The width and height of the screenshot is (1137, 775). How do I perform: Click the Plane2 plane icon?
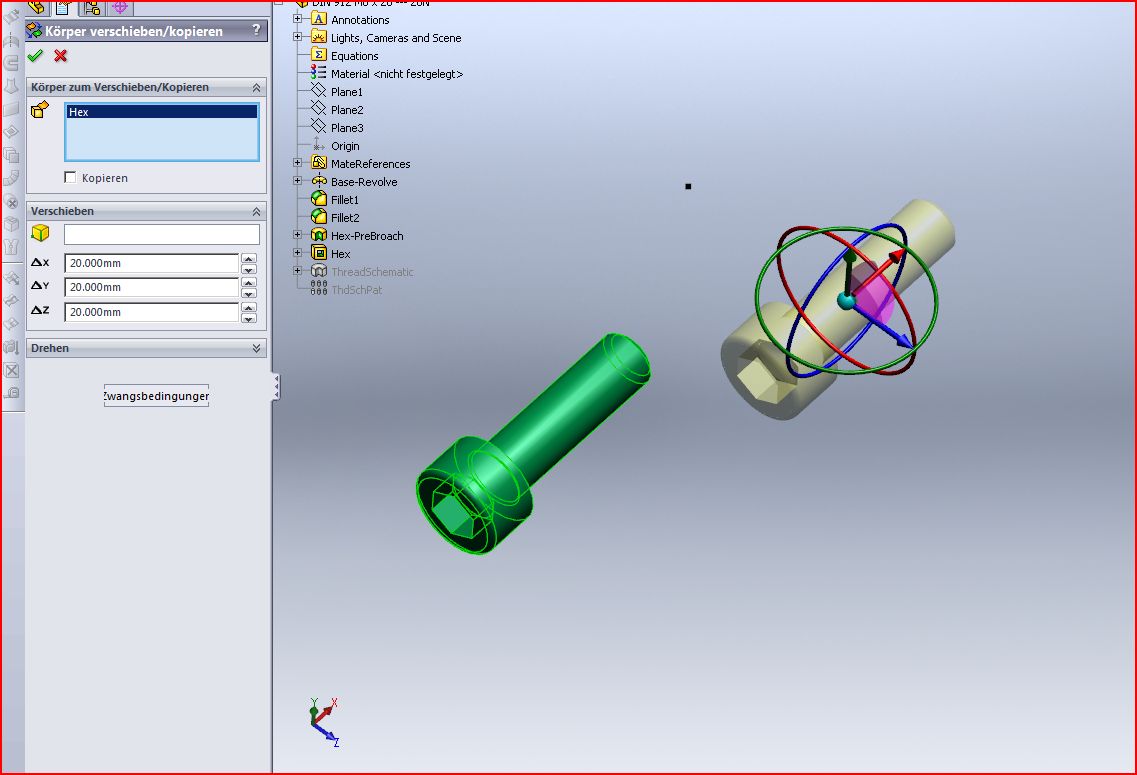pyautogui.click(x=319, y=109)
